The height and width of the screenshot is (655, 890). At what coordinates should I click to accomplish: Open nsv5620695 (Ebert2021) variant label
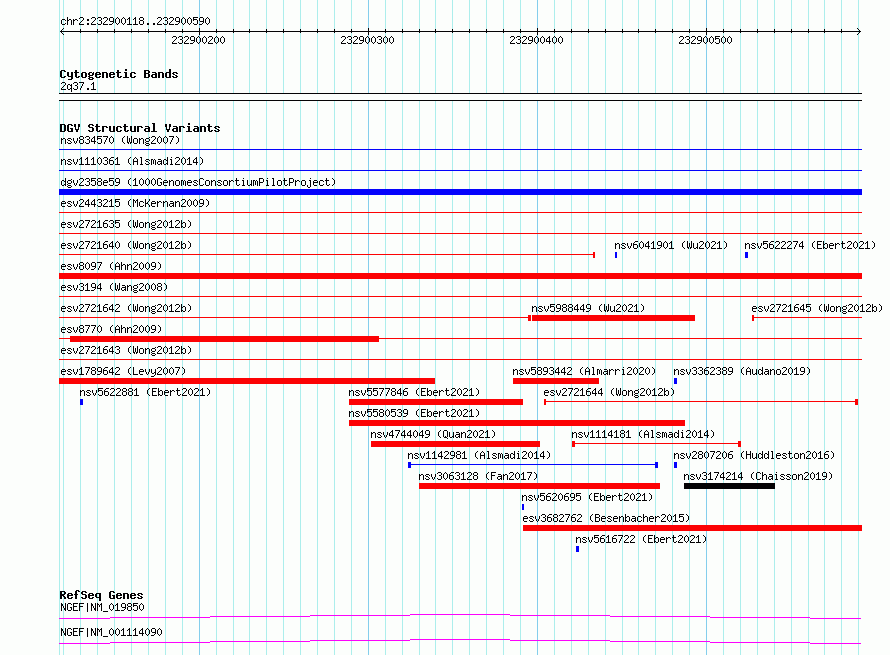click(x=587, y=497)
